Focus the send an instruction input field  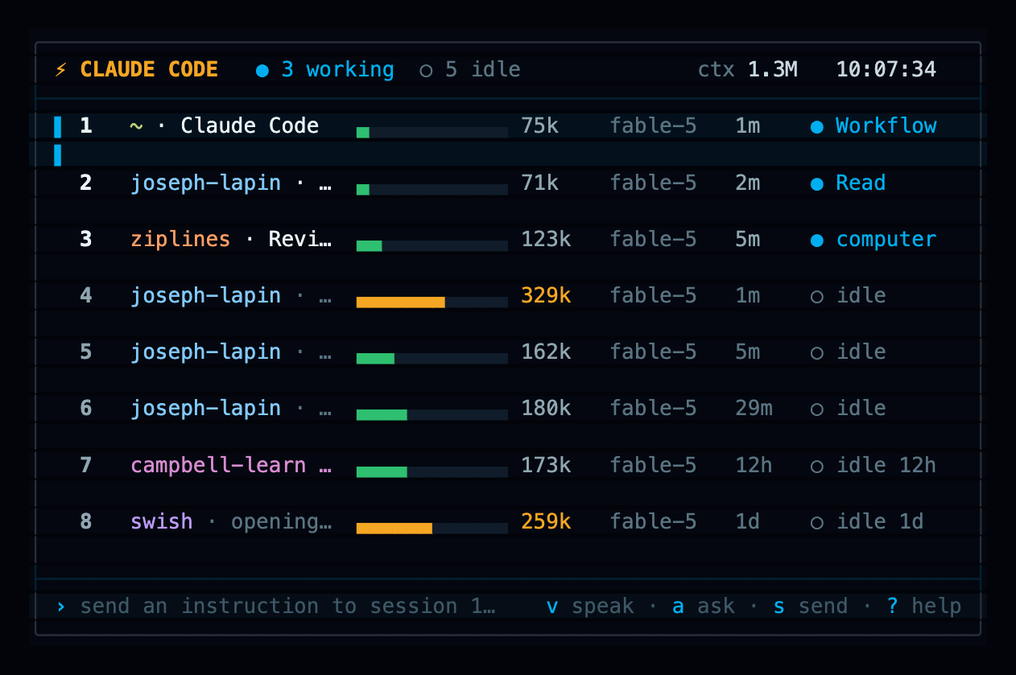tap(288, 606)
